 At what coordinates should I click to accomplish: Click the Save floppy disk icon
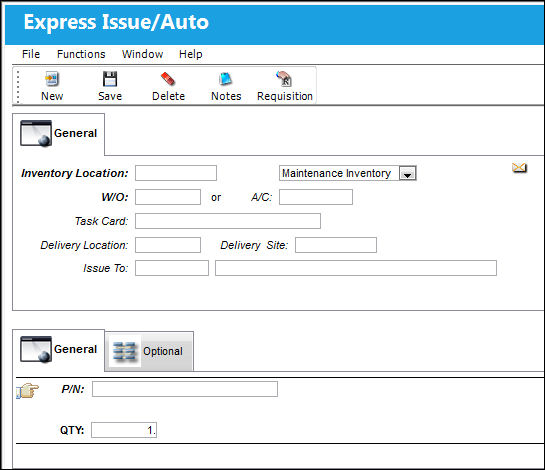point(110,79)
